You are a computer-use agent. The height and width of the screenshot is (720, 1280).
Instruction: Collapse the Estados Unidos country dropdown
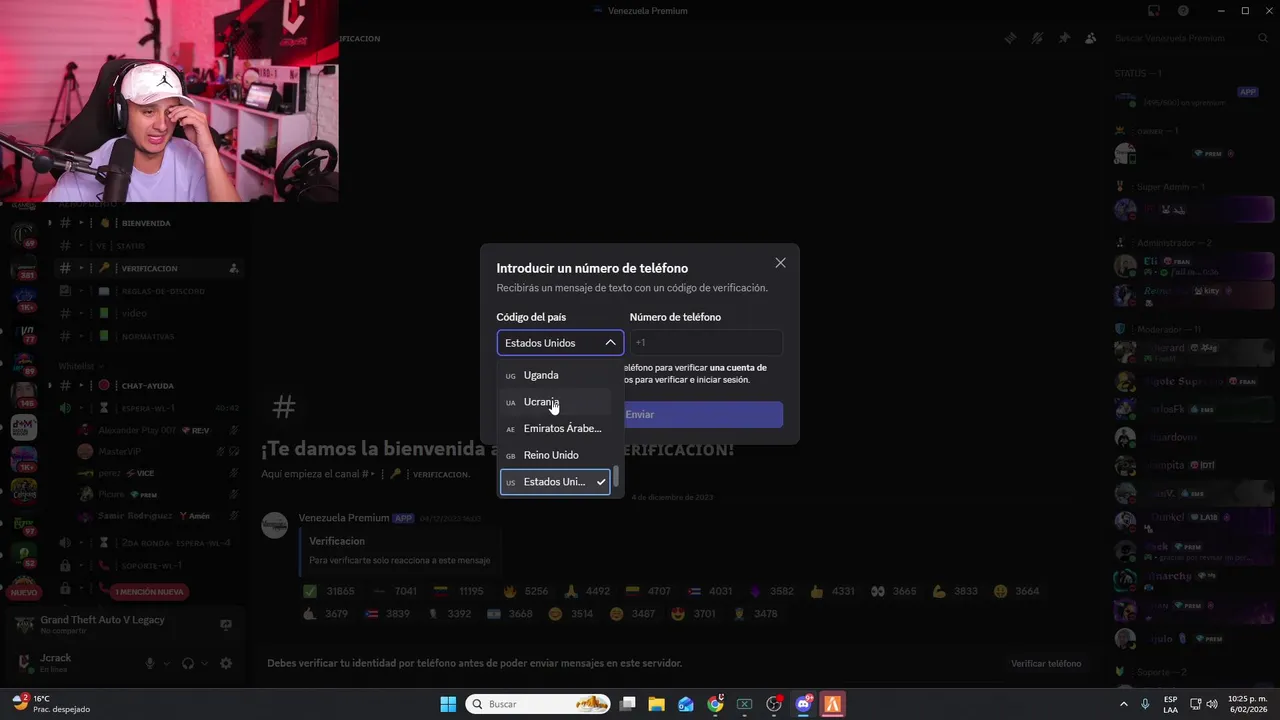click(560, 343)
